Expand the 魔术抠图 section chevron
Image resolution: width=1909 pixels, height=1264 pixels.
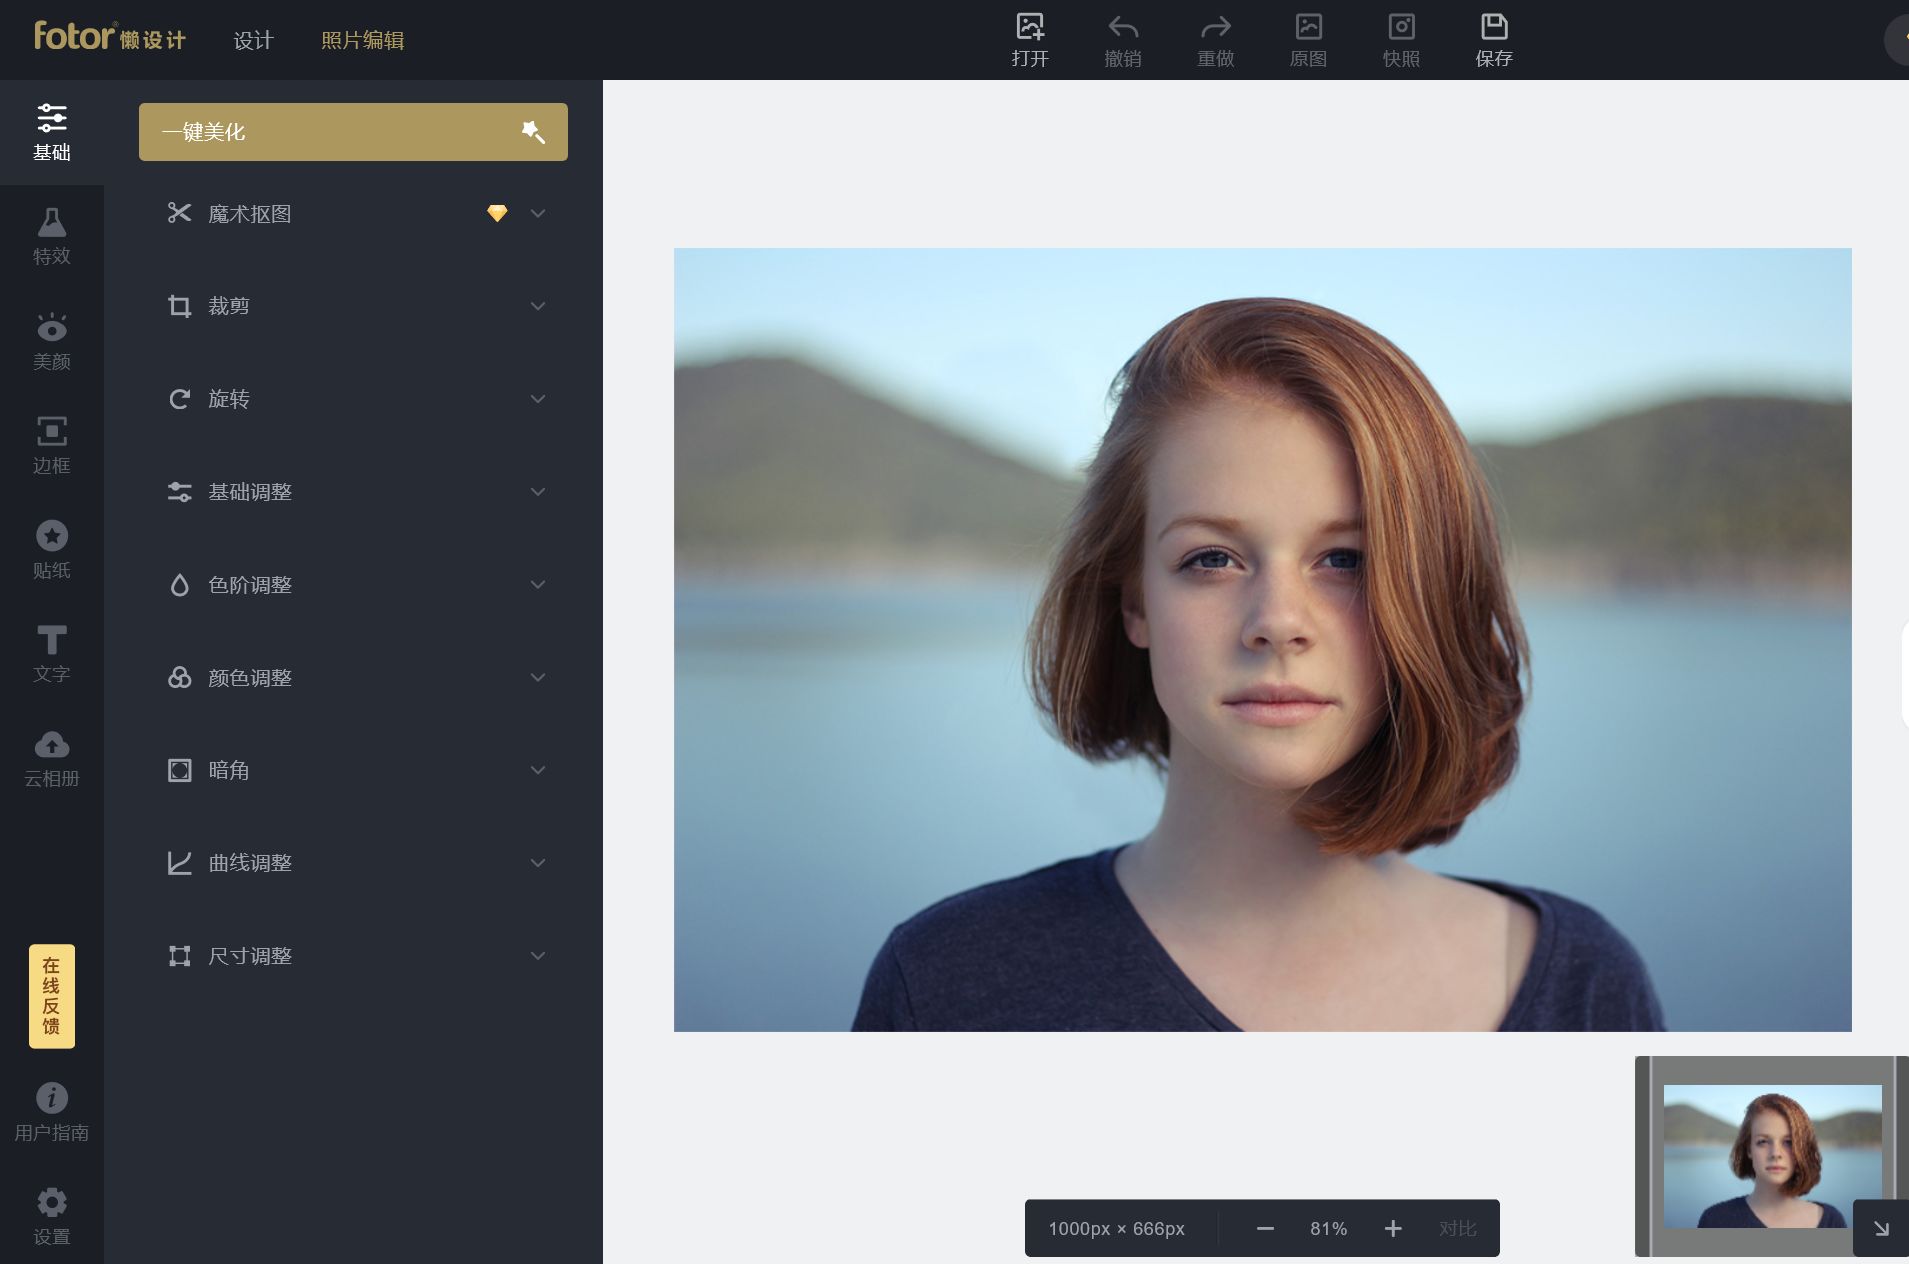[538, 213]
